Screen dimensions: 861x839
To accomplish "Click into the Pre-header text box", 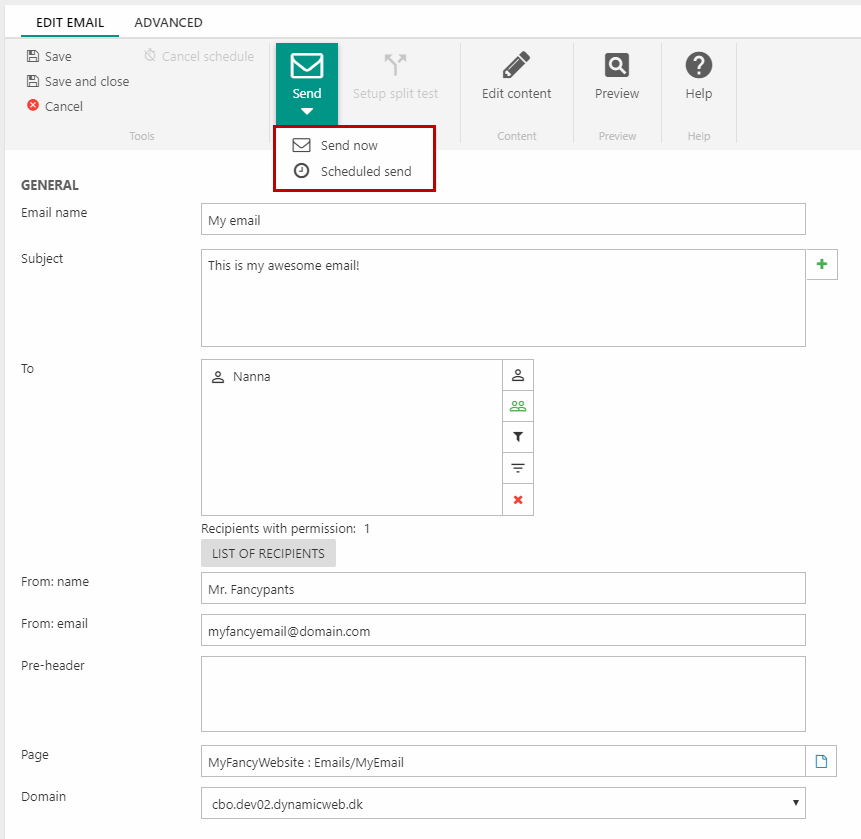I will 503,694.
